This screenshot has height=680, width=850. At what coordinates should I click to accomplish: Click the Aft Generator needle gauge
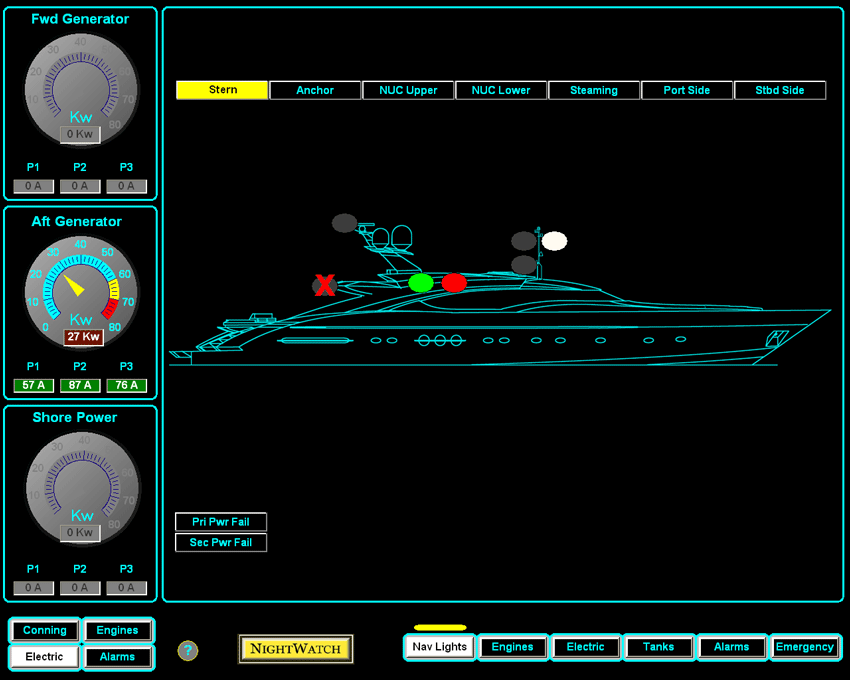pos(80,289)
